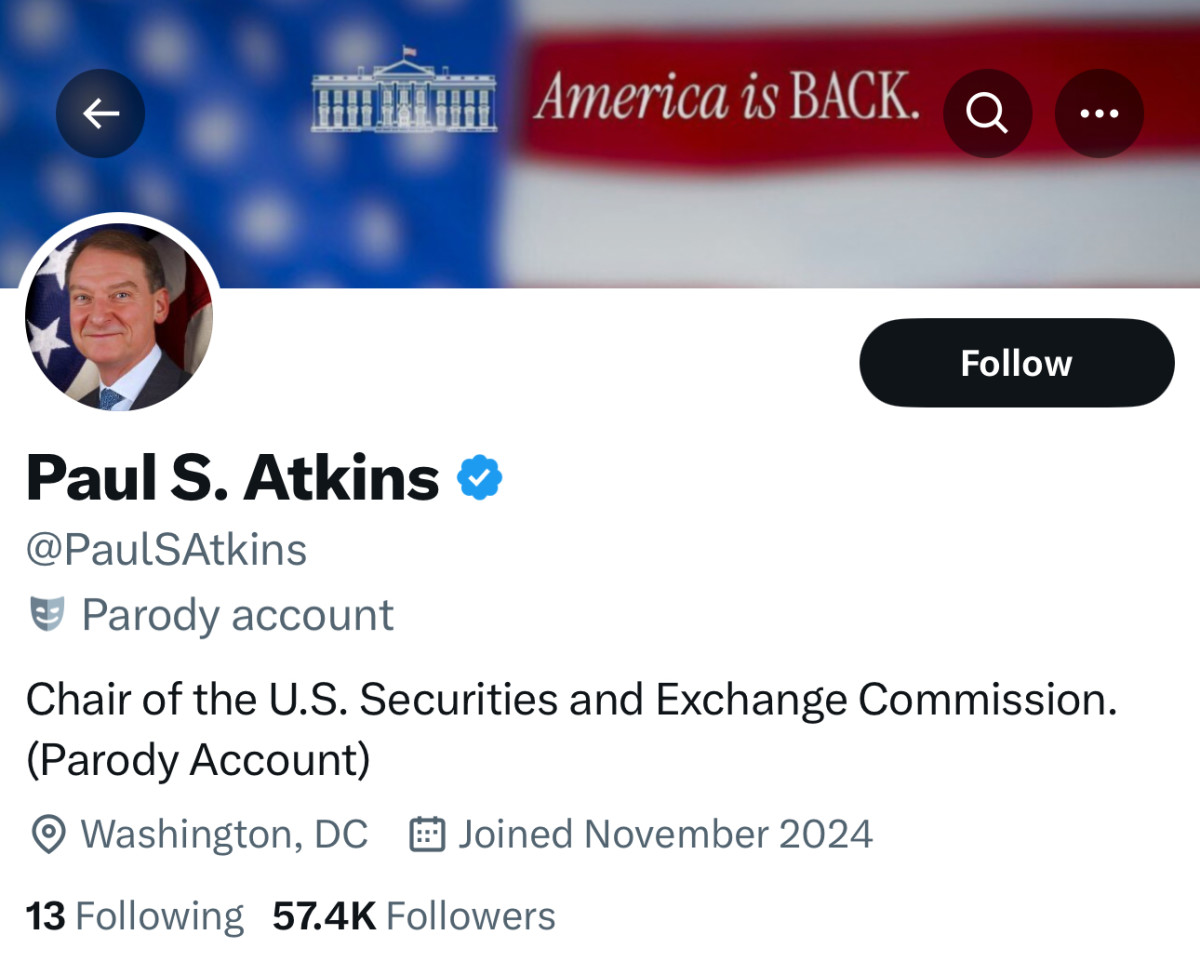1200x975 pixels.
Task: Click the location pin icon
Action: [x=47, y=834]
